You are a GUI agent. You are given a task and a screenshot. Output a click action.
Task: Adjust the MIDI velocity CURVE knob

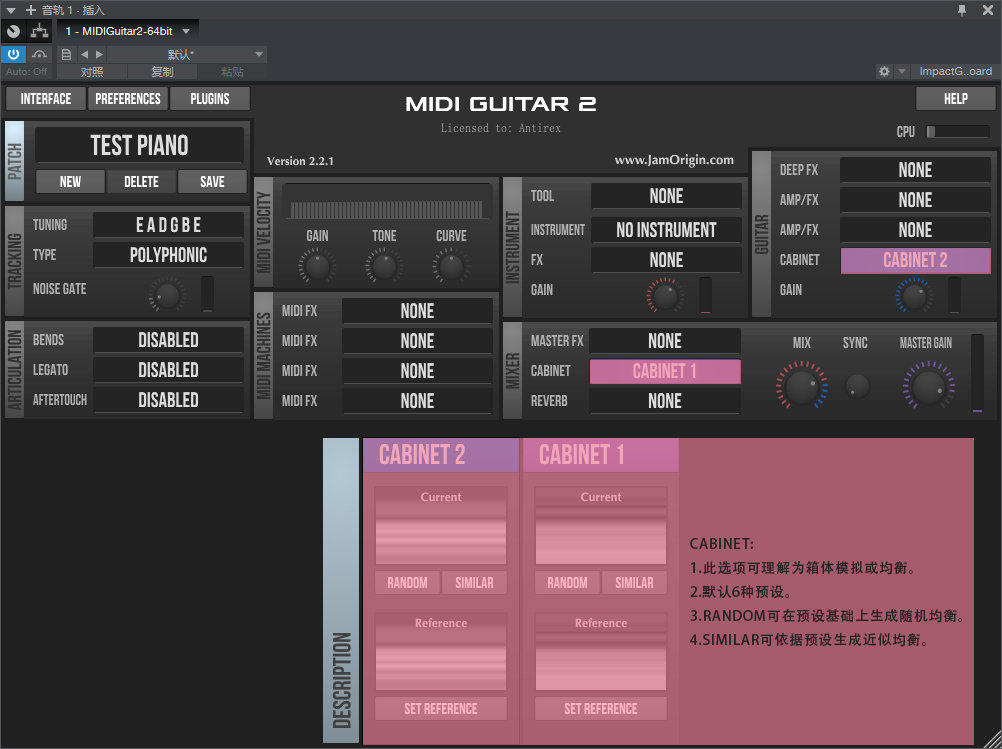pos(451,266)
